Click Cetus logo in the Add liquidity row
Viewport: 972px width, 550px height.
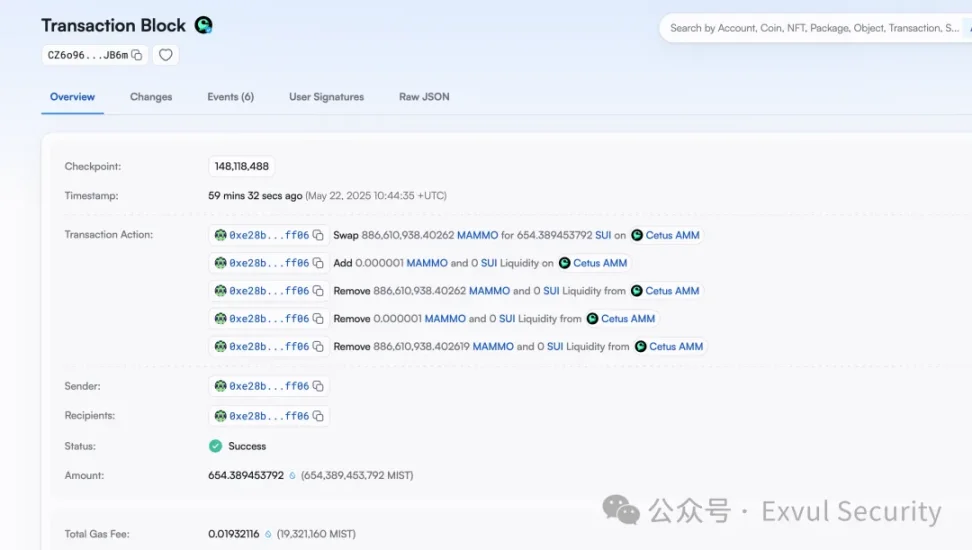click(564, 263)
